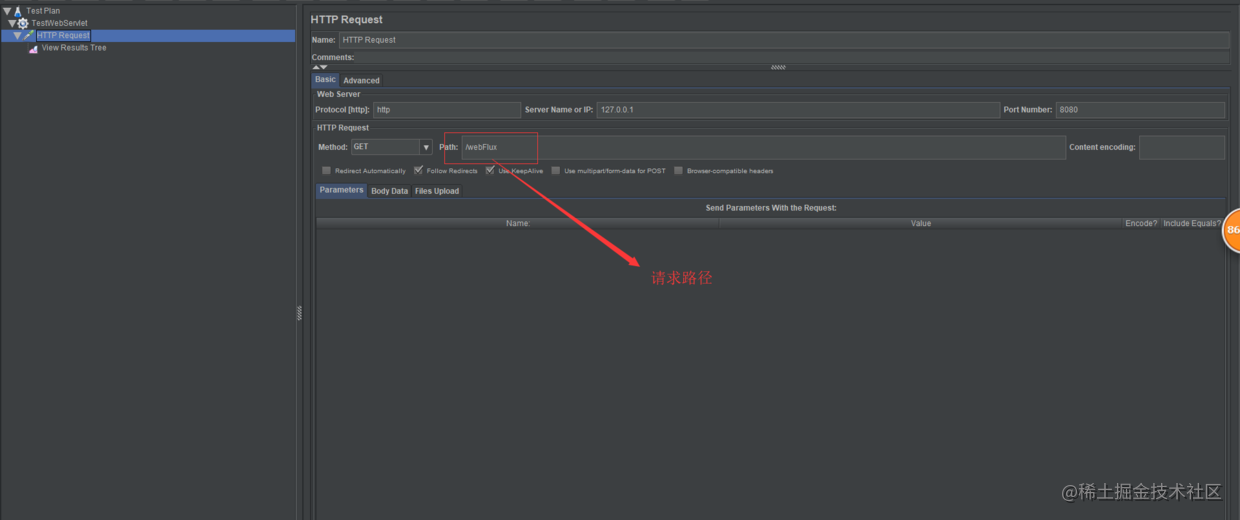Click the TestWebServlet thread group gear icon
The height and width of the screenshot is (520, 1240).
tap(23, 23)
